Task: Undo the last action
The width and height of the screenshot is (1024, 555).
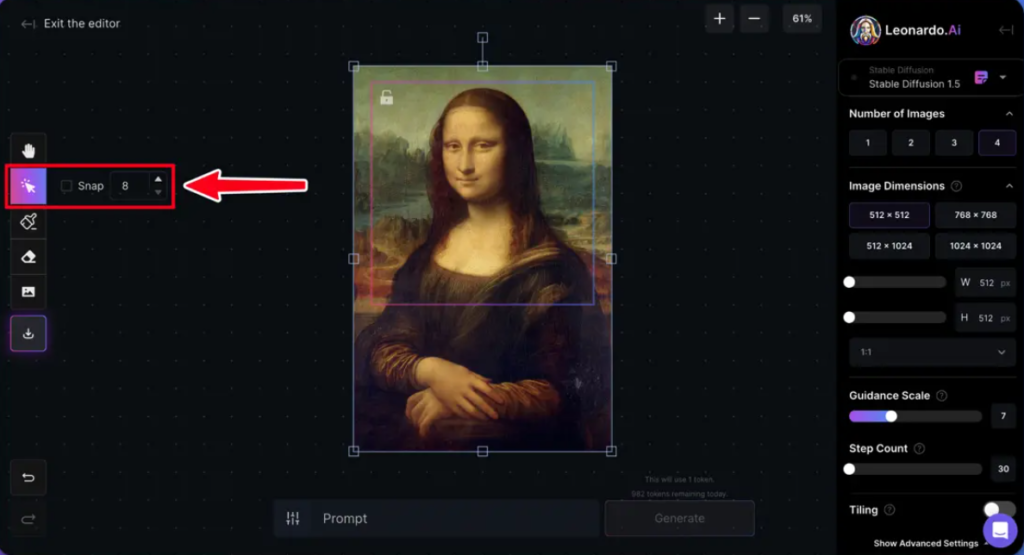Action: point(28,478)
